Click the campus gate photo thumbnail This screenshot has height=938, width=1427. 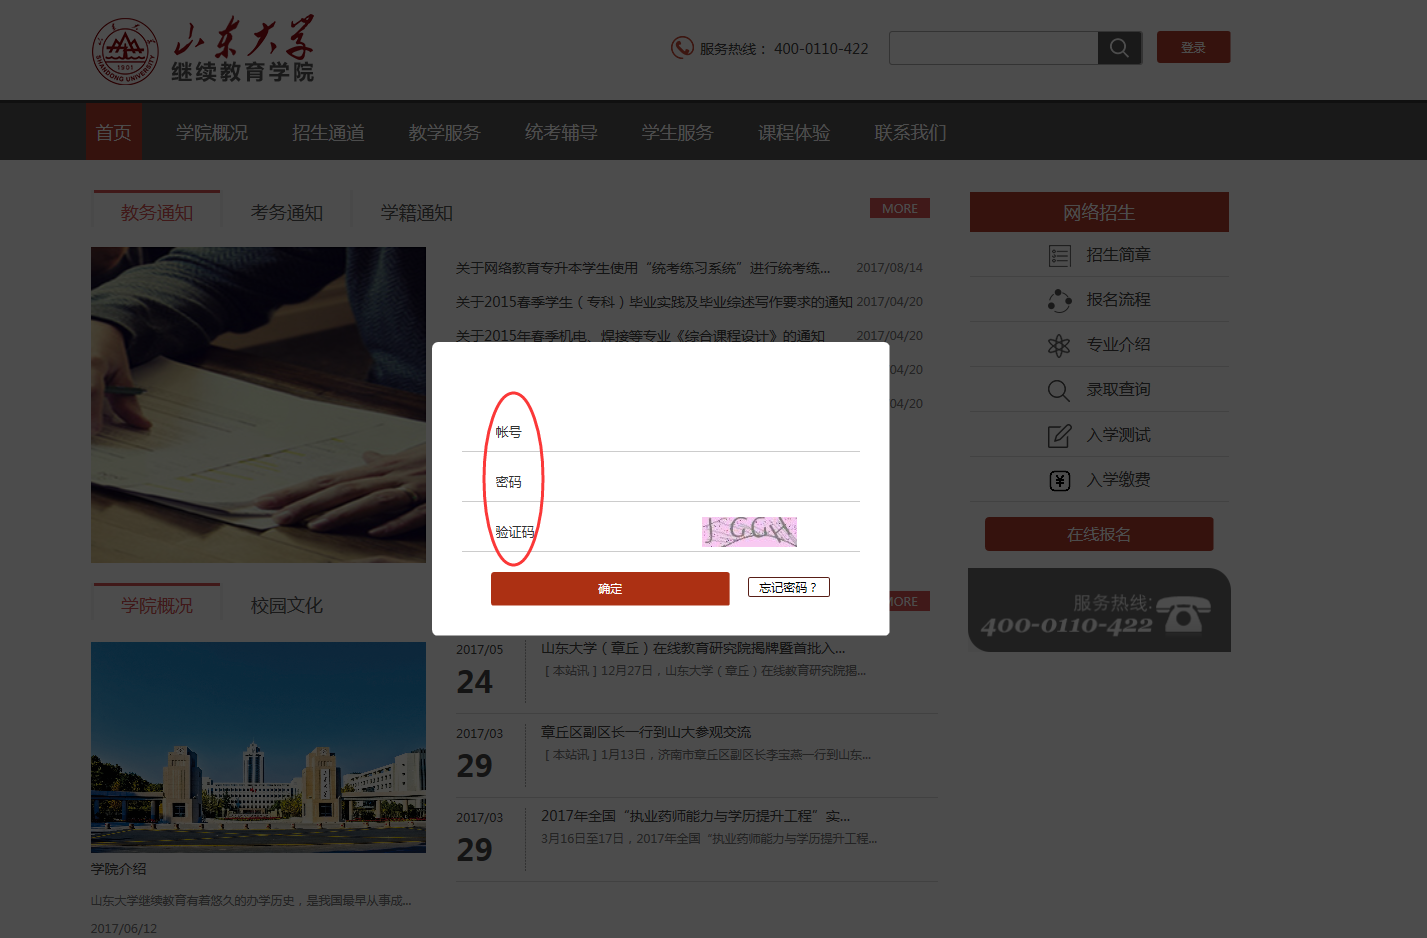258,747
